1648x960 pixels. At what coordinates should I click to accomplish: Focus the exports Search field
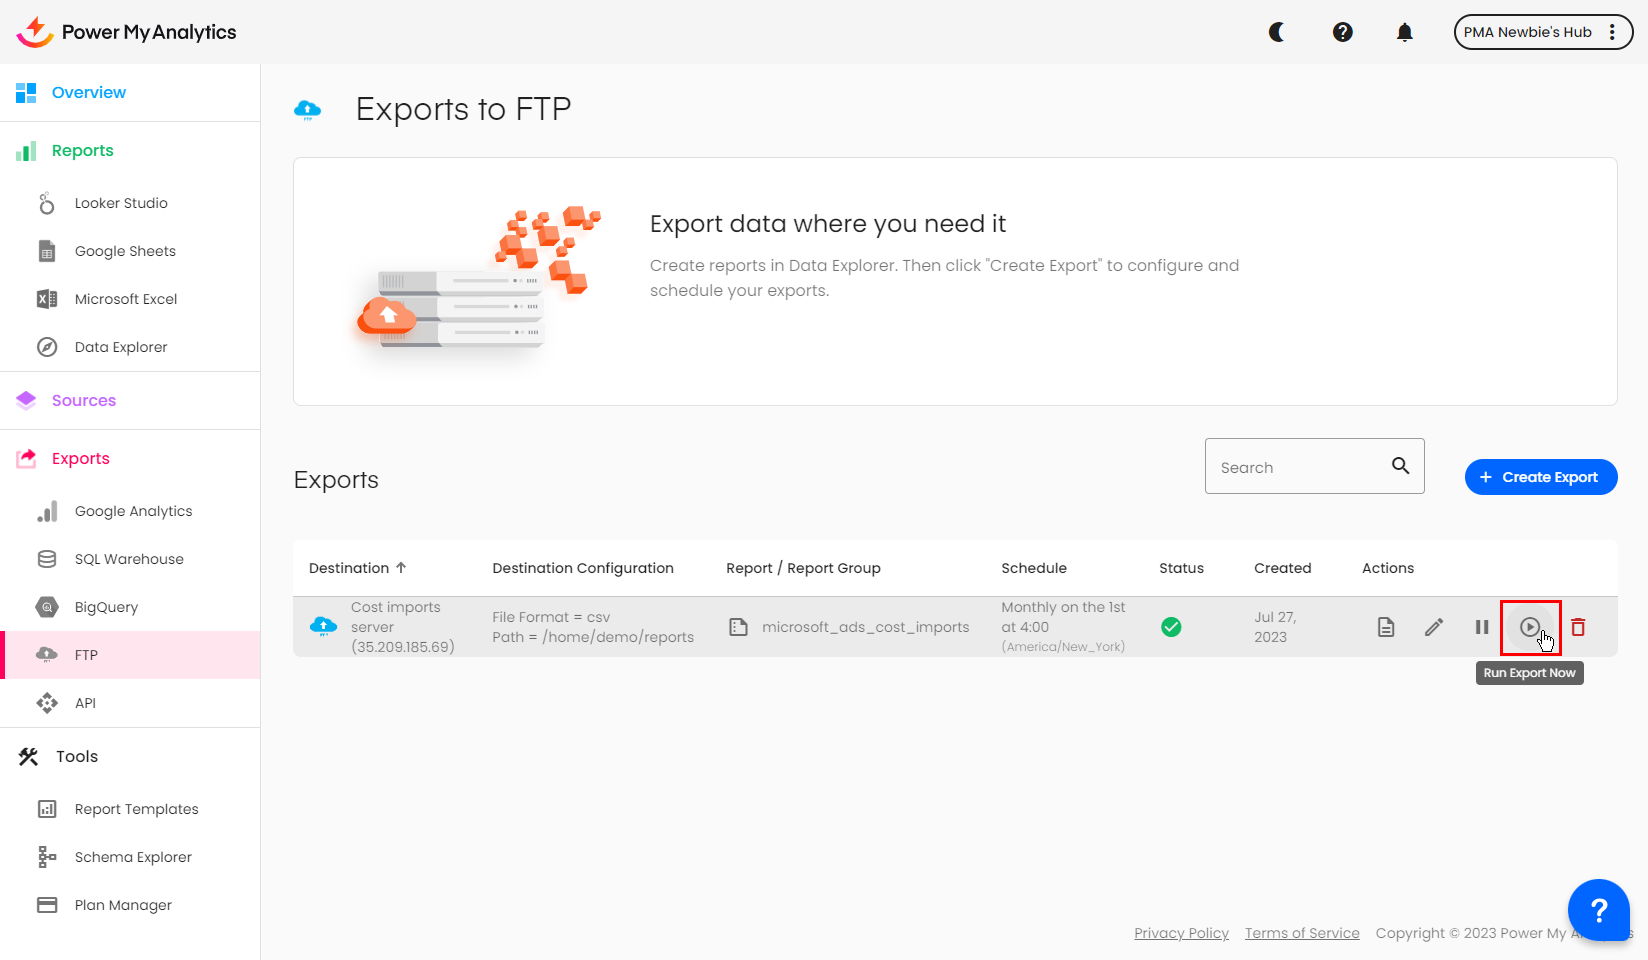1297,467
